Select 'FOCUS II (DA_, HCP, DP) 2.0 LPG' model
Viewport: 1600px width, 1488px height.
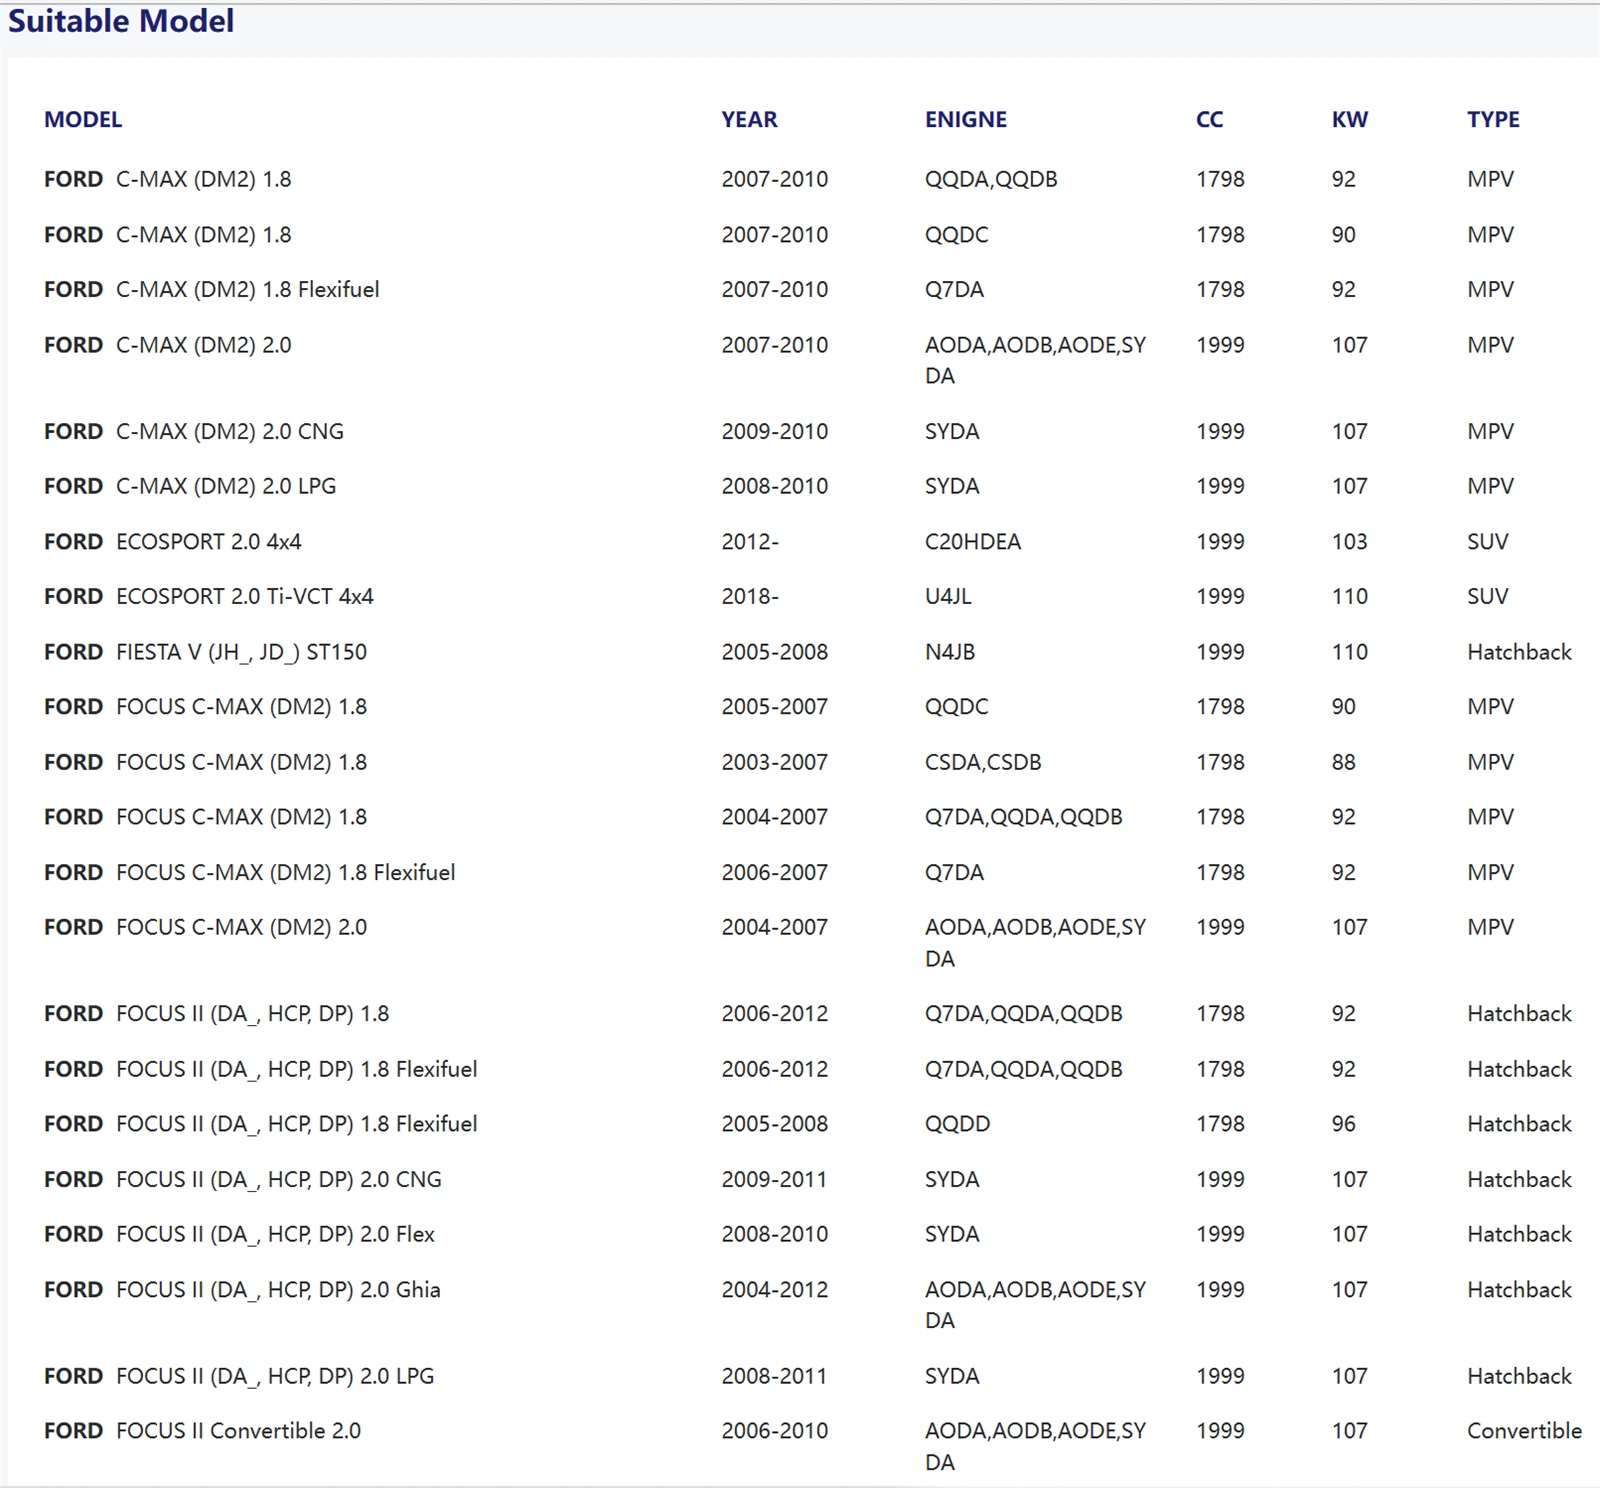point(276,1376)
